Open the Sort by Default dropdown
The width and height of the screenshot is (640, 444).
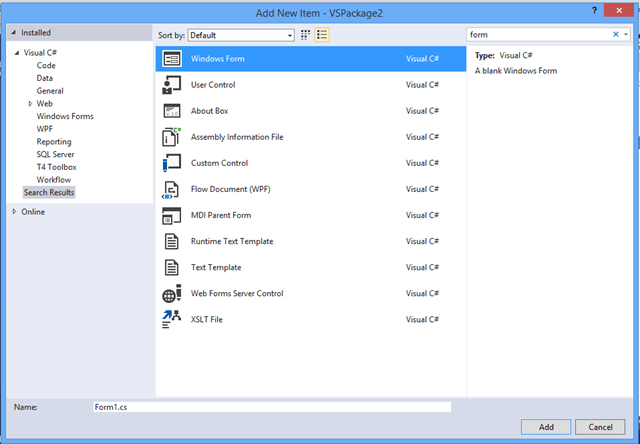tap(241, 36)
